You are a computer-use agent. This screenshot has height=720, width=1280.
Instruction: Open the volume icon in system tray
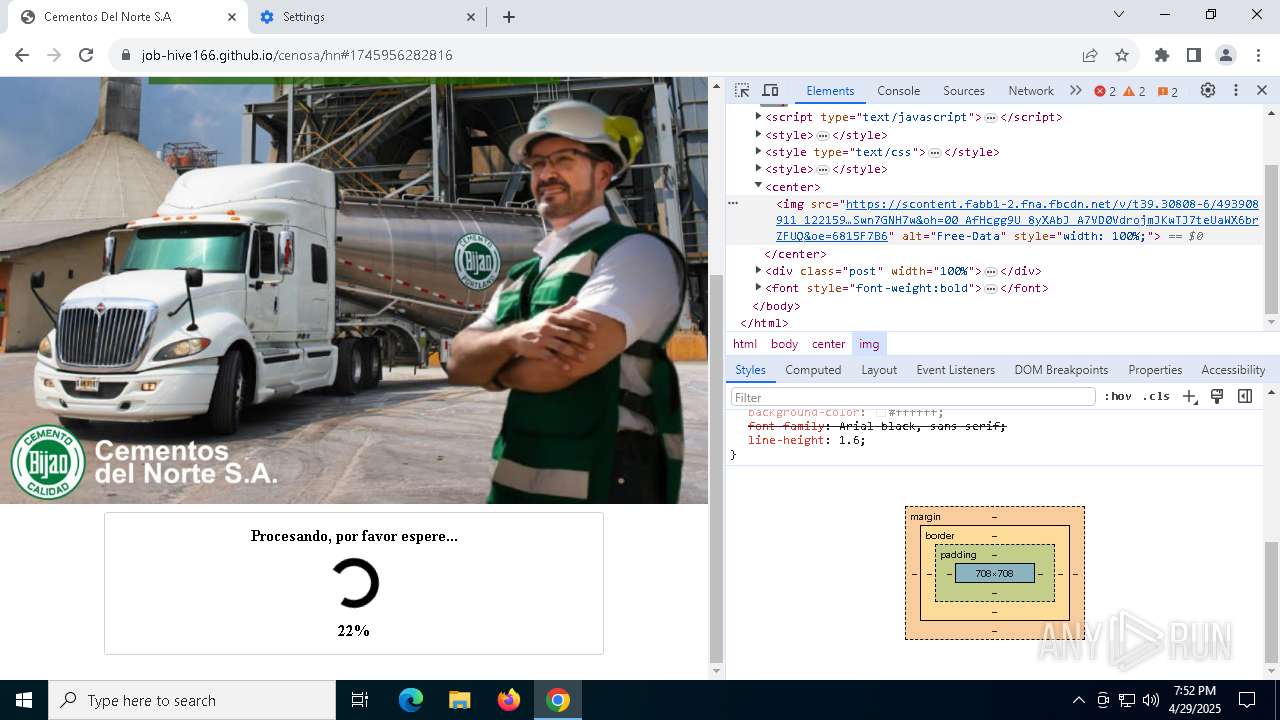[1151, 700]
